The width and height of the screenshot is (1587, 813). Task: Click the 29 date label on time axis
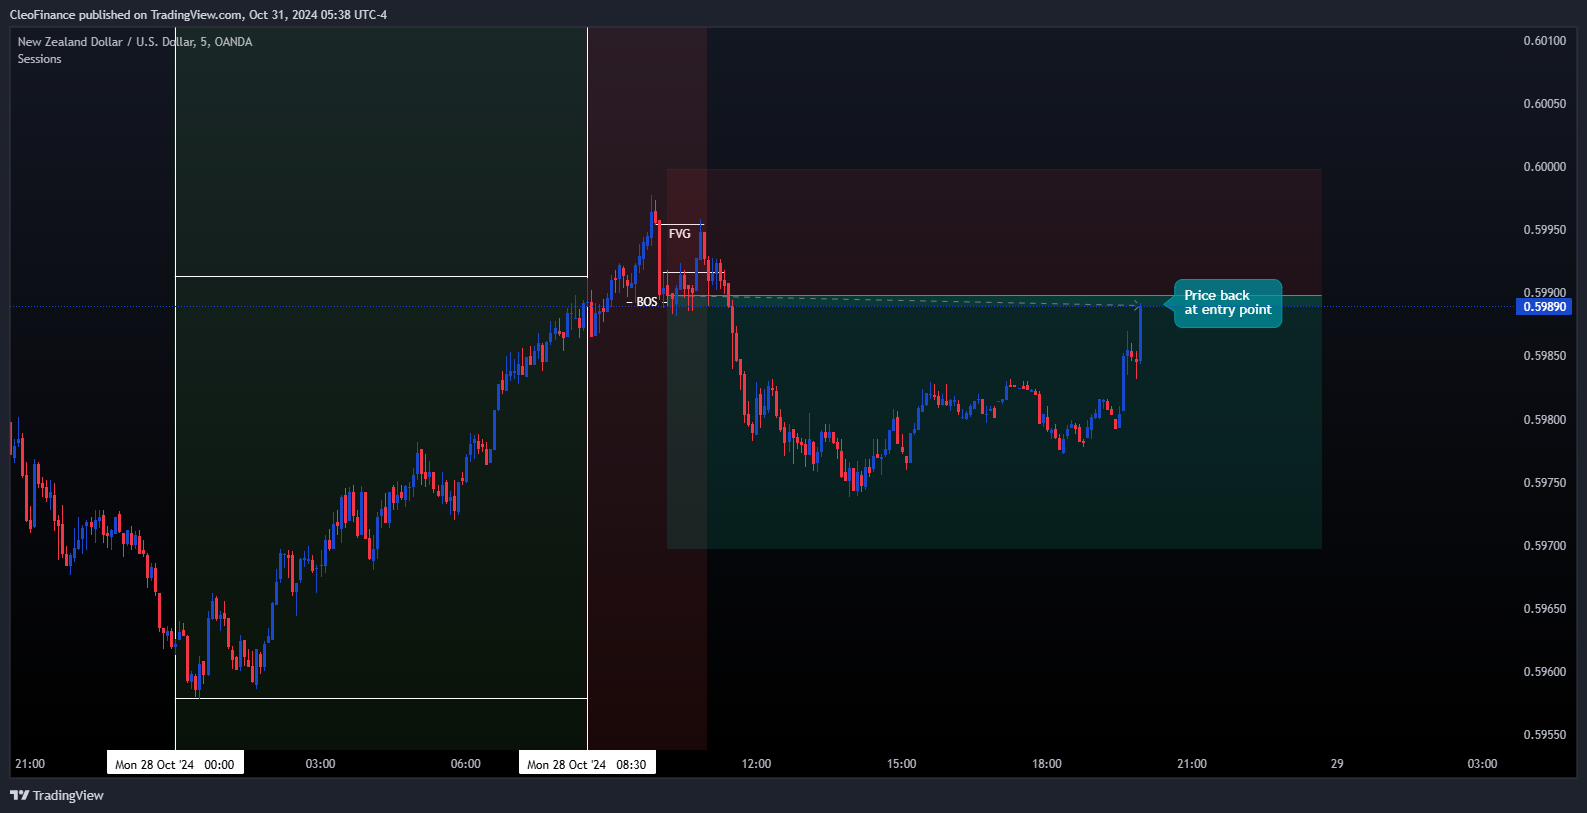1337,764
